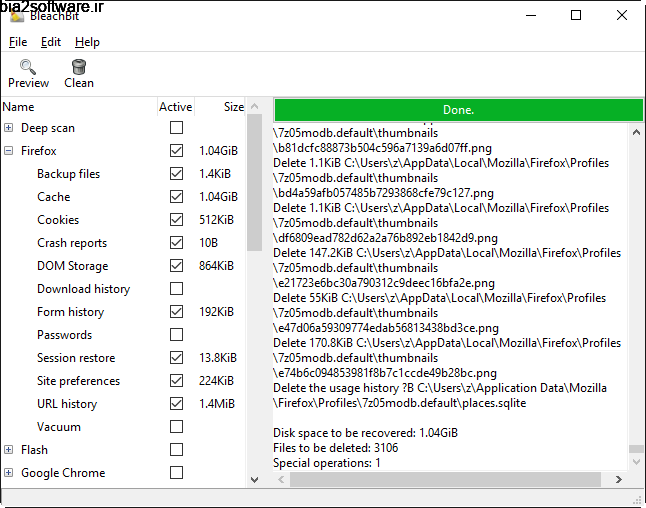The width and height of the screenshot is (646, 508).
Task: Uncheck the Crash reports checkbox
Action: [x=176, y=243]
